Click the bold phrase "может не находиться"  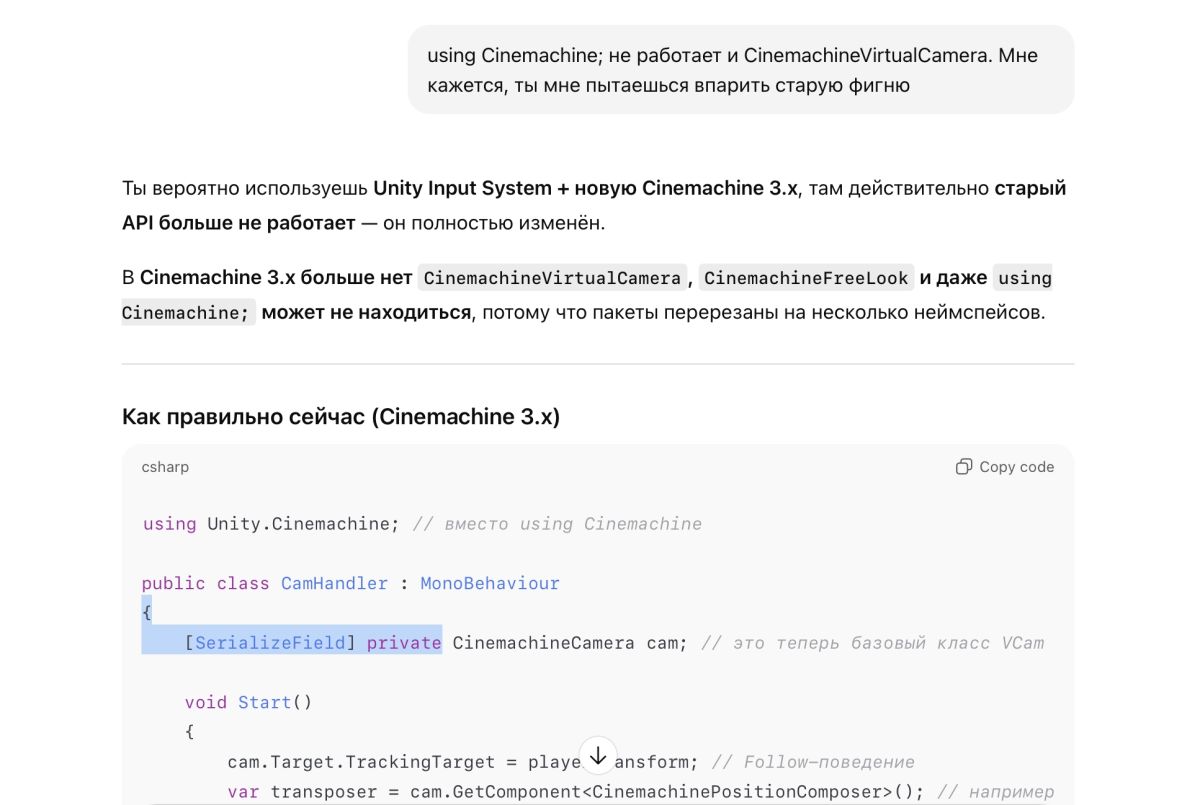point(365,312)
